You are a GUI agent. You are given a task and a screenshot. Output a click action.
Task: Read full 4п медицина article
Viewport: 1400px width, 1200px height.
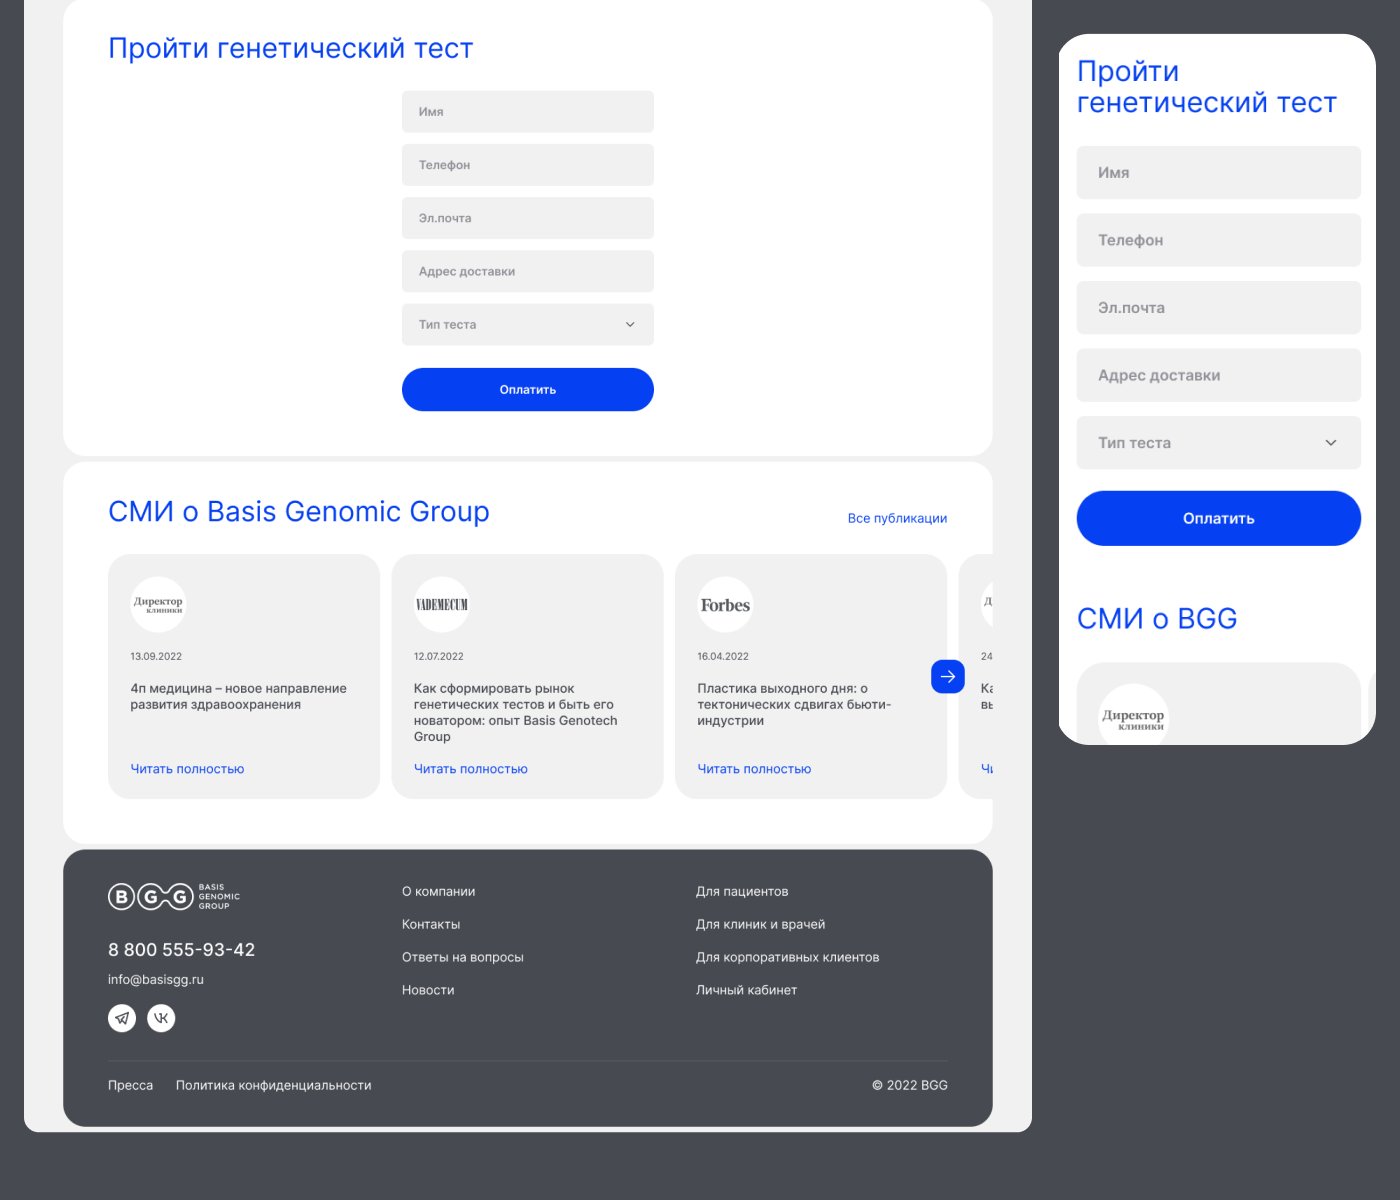click(x=187, y=769)
